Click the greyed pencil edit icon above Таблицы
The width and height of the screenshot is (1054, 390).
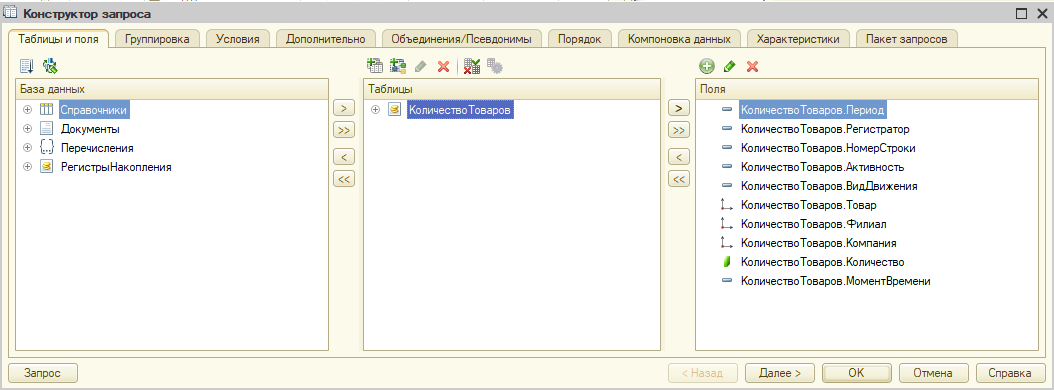(421, 66)
